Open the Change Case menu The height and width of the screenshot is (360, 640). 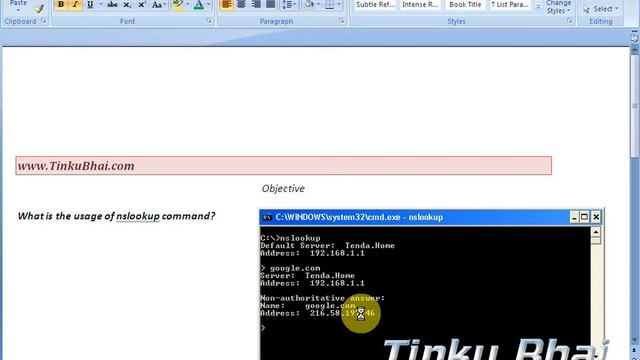pos(158,5)
